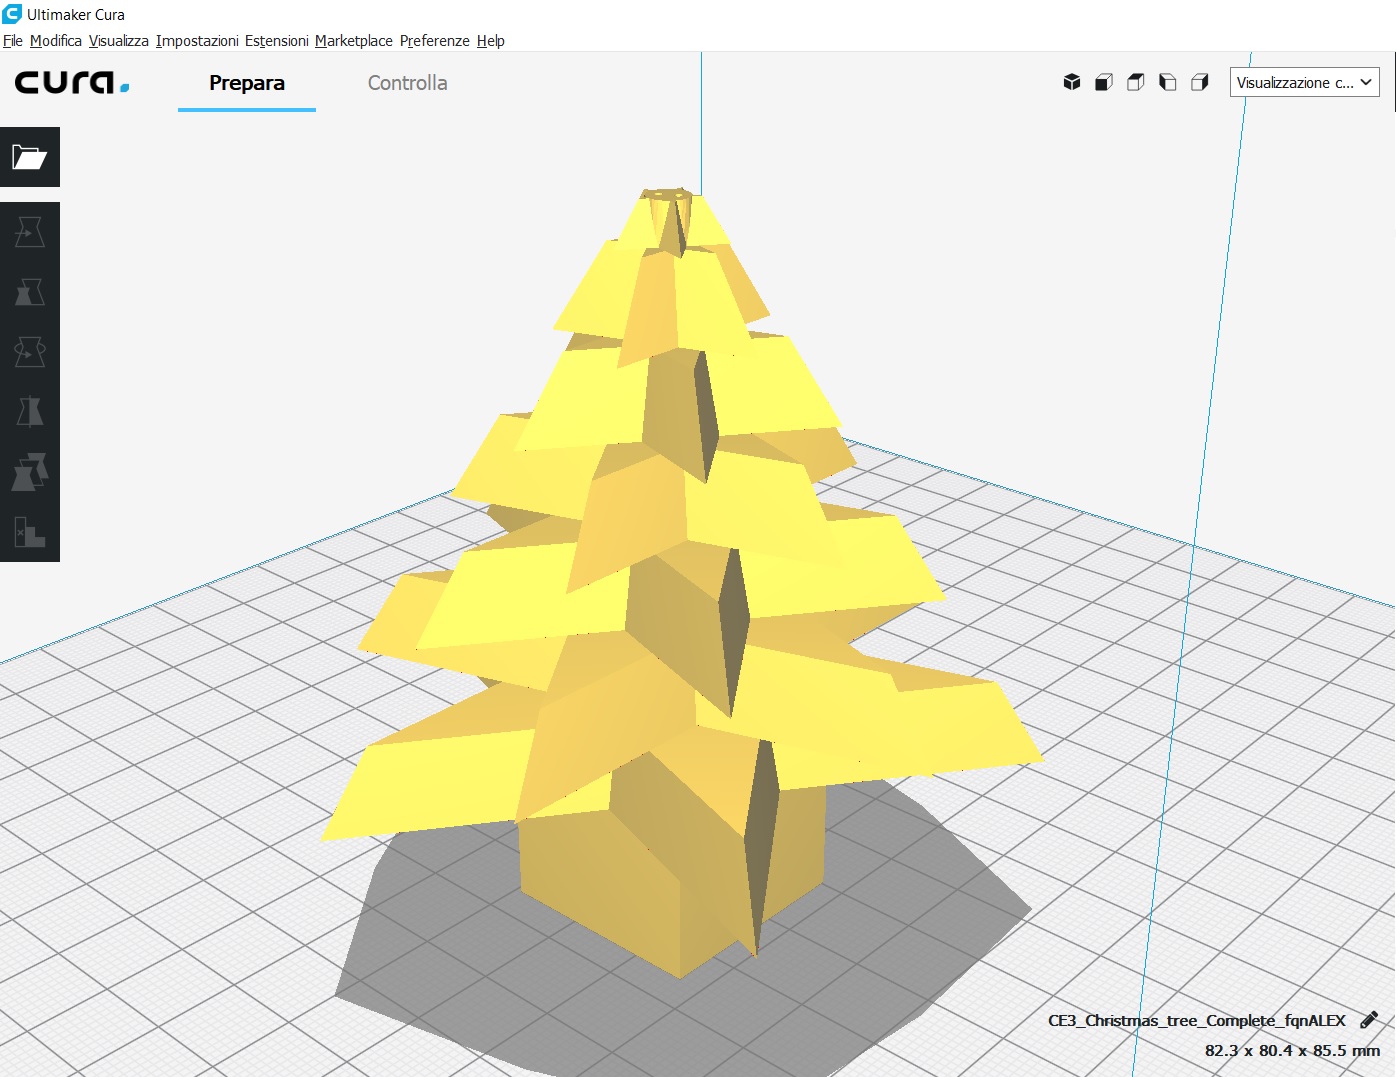Open the Marketplace menu
This screenshot has width=1396, height=1077.
point(354,41)
